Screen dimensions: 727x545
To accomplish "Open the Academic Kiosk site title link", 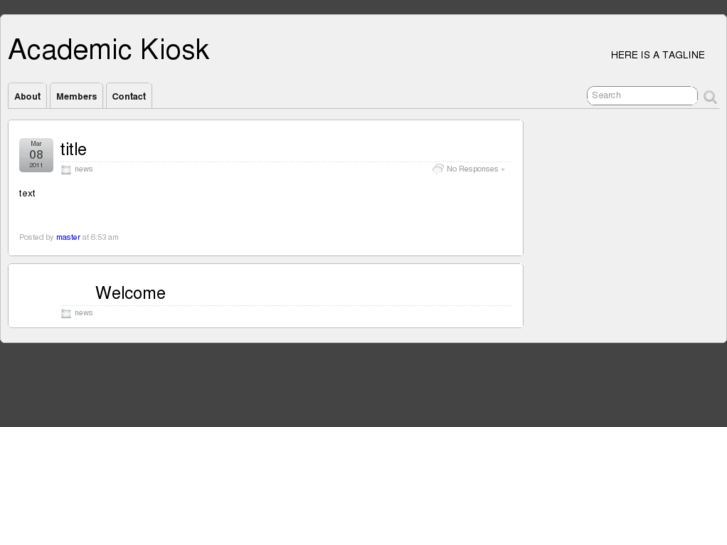I will click(x=109, y=50).
